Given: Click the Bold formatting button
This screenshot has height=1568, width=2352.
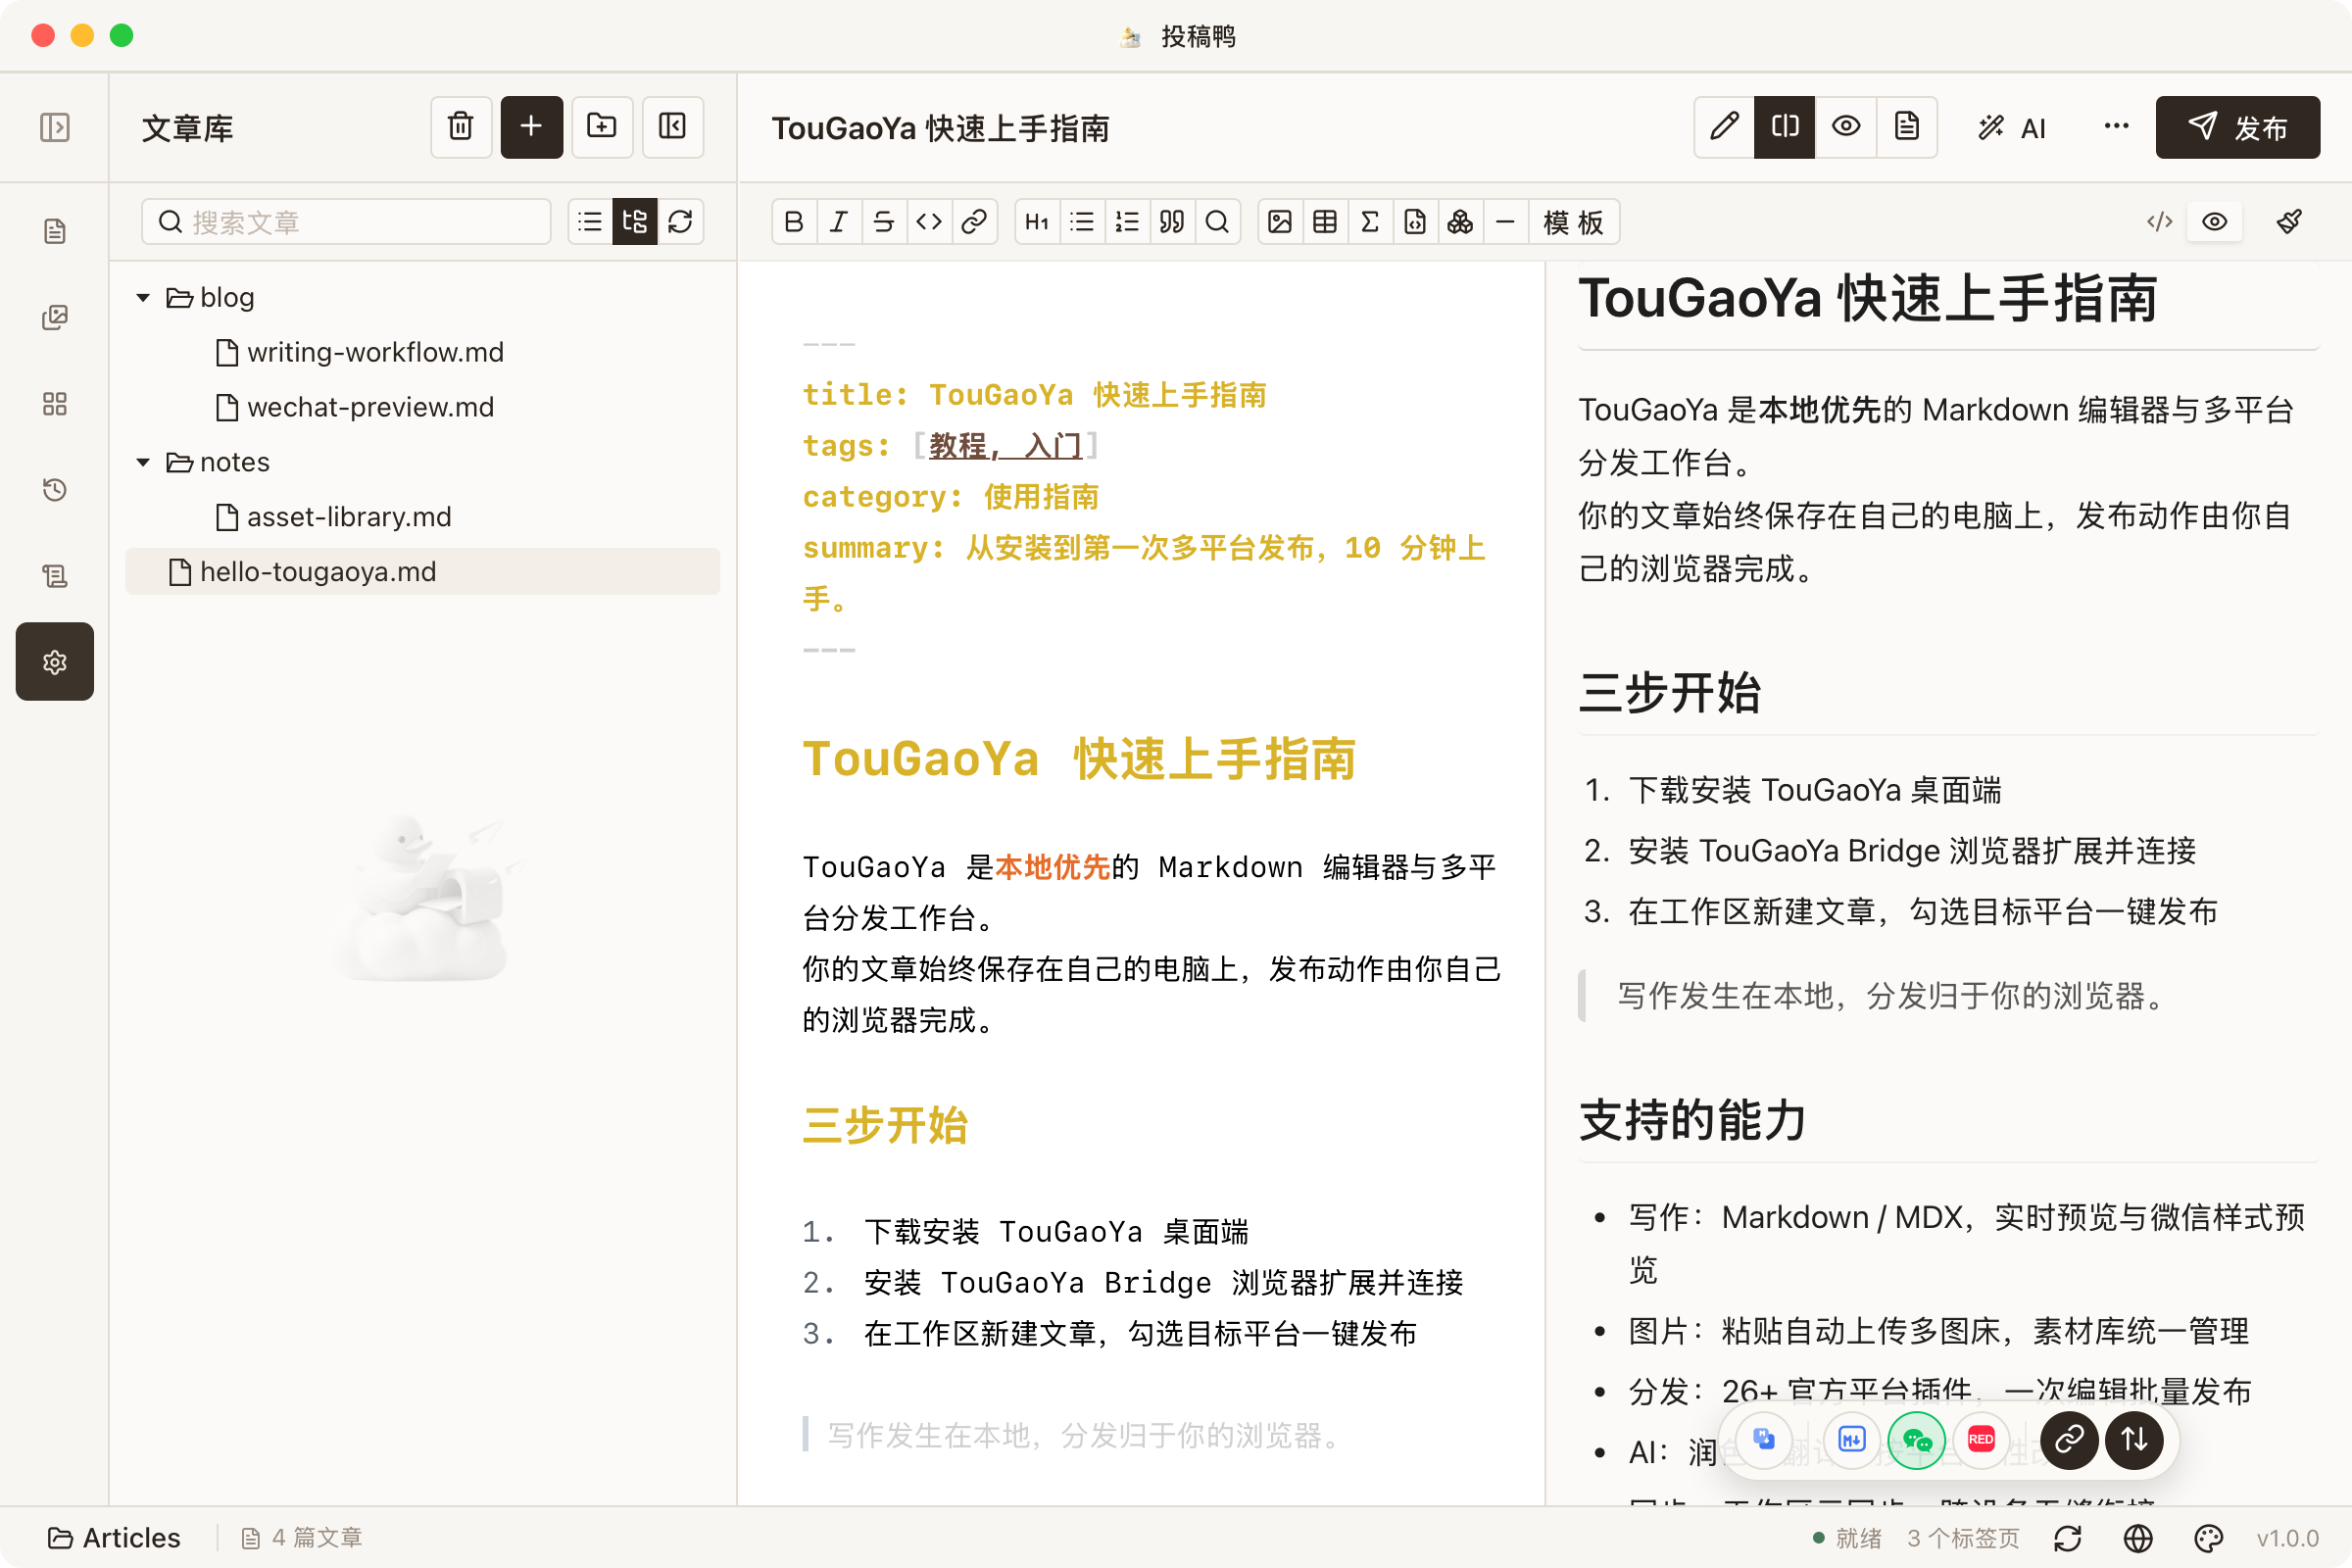Looking at the screenshot, I should point(794,222).
